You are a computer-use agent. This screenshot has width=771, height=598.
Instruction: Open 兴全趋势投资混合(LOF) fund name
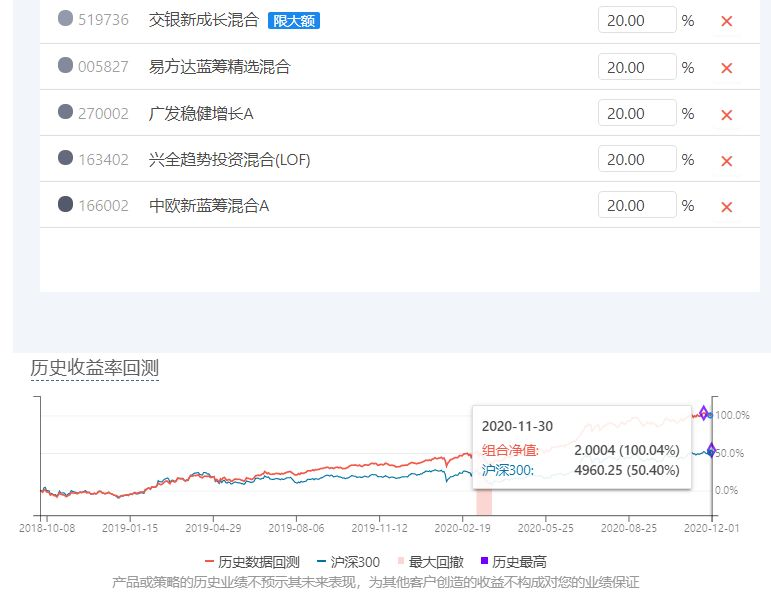tap(229, 160)
